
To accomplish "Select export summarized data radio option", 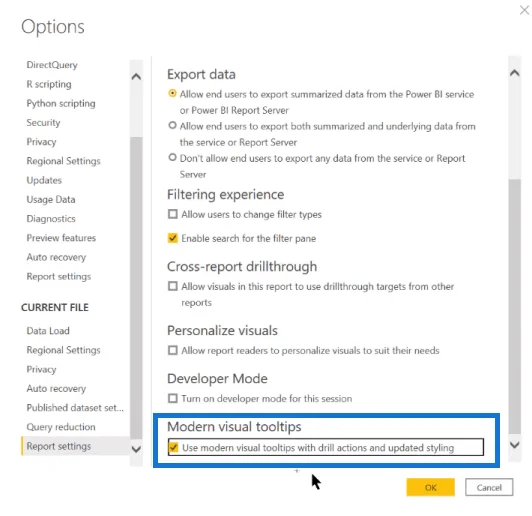I will click(x=172, y=93).
